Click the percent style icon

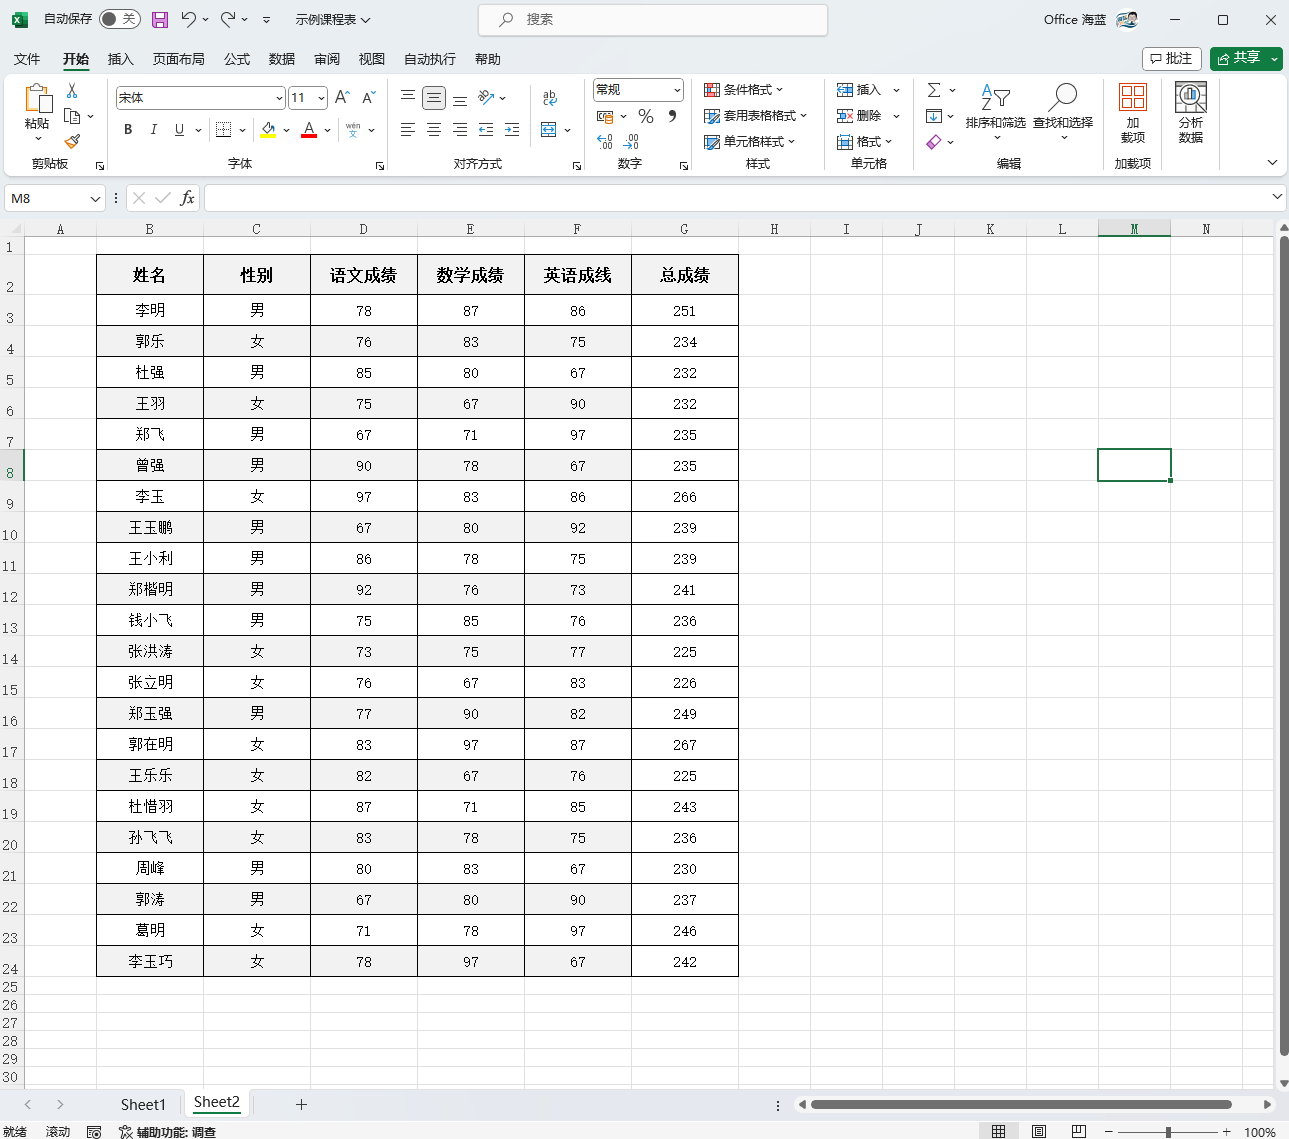(x=646, y=117)
